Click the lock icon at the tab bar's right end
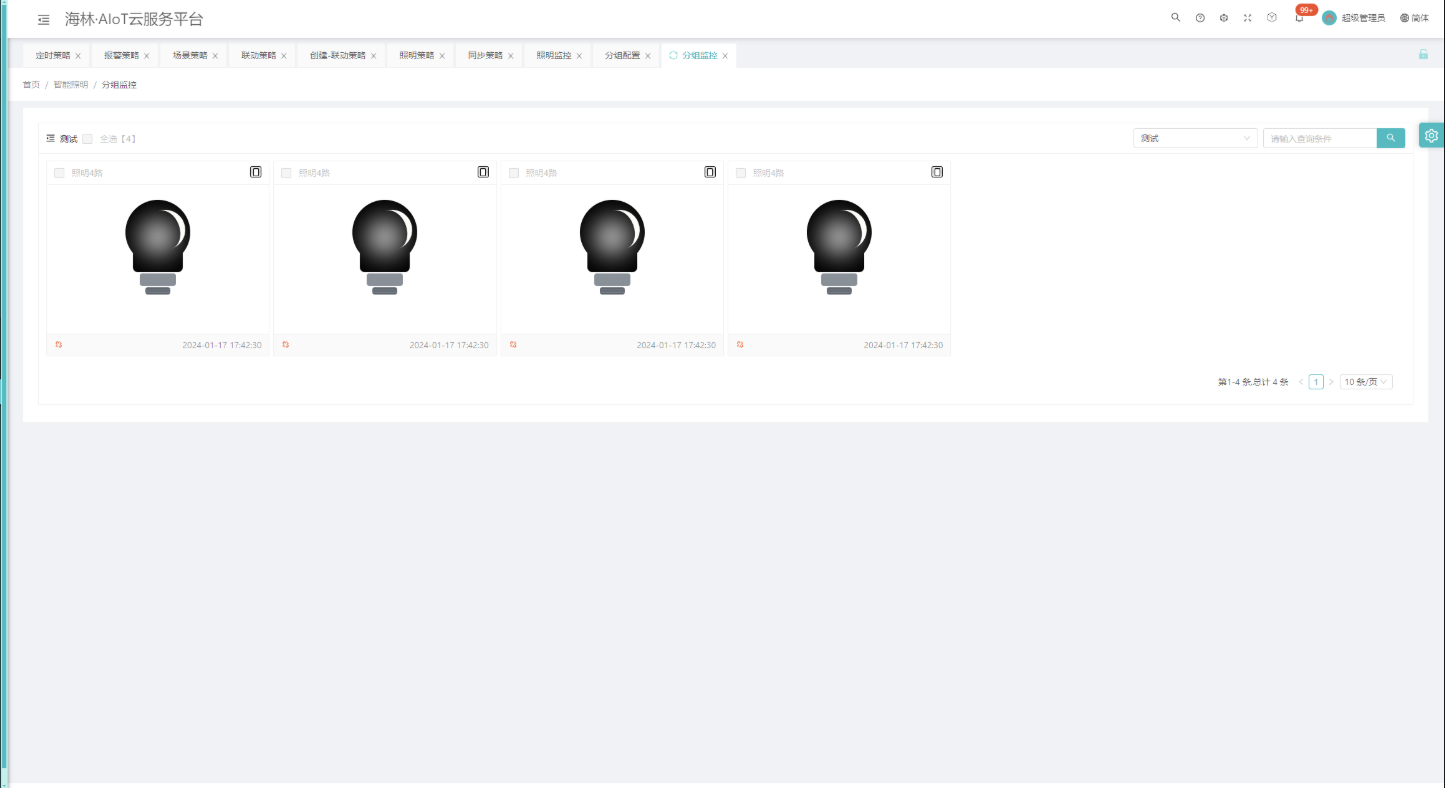The width and height of the screenshot is (1445, 788). click(x=1423, y=54)
